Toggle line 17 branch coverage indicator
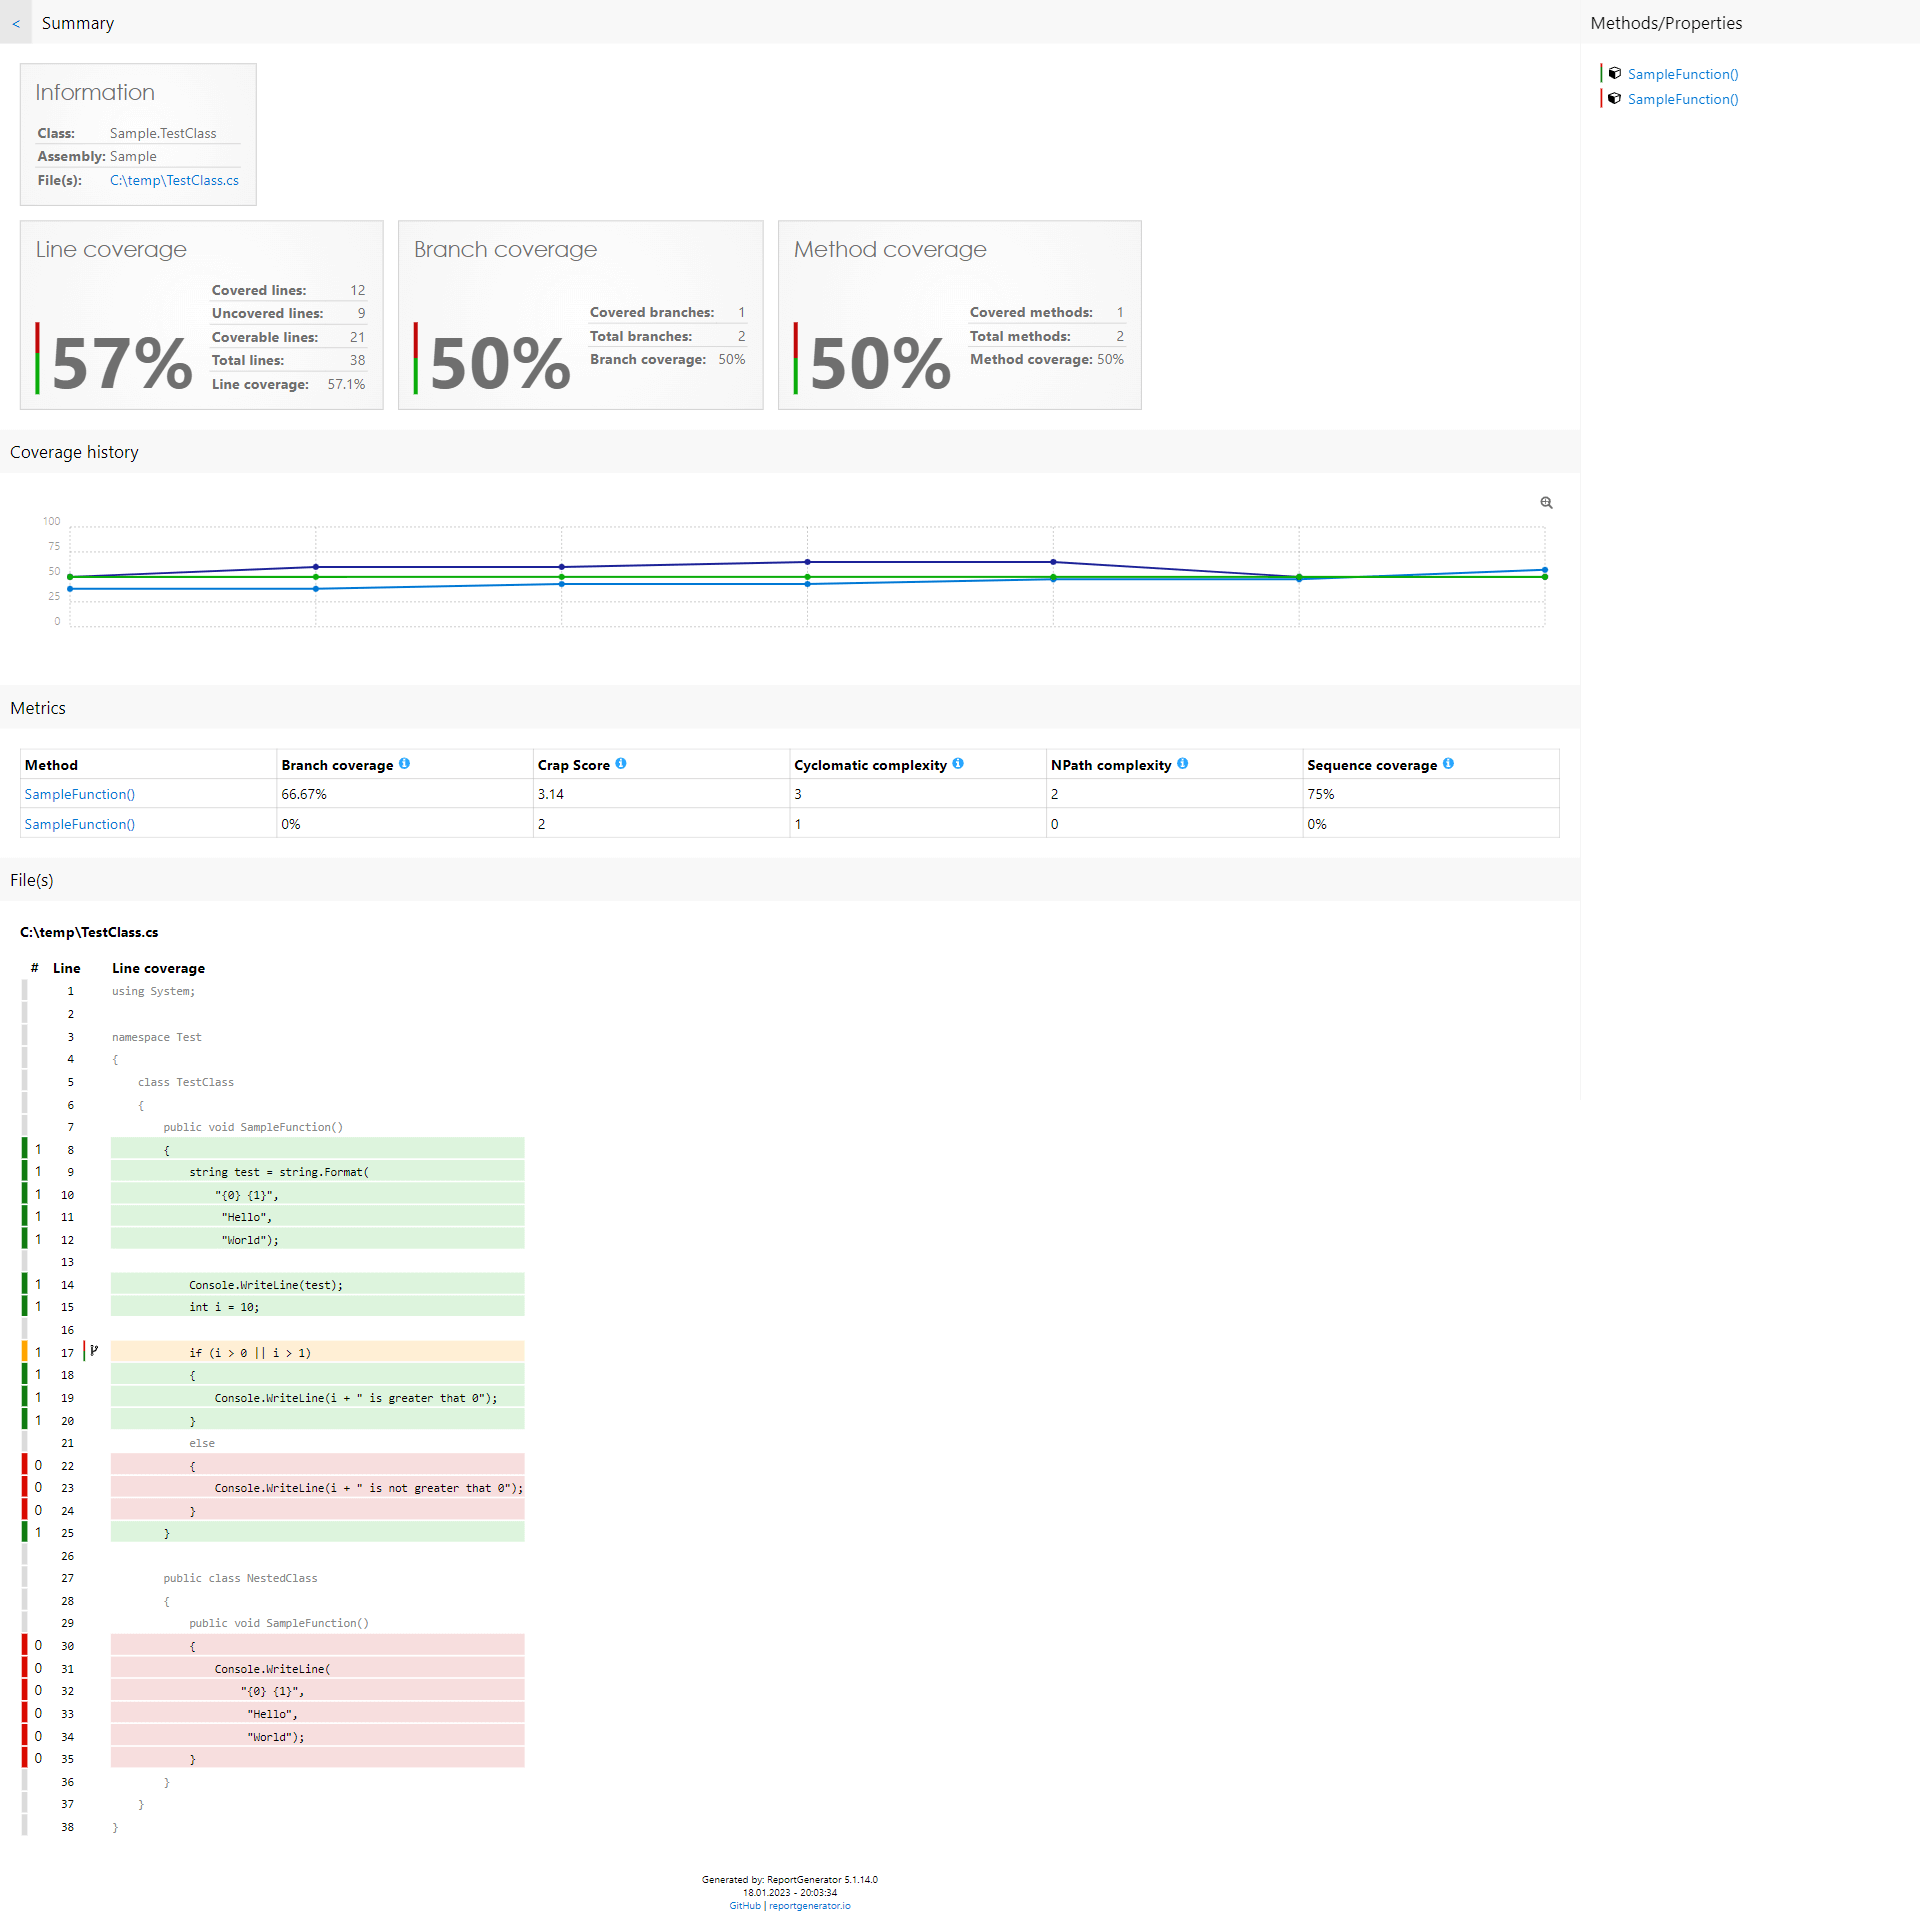The image size is (1920, 1931). tap(100, 1351)
